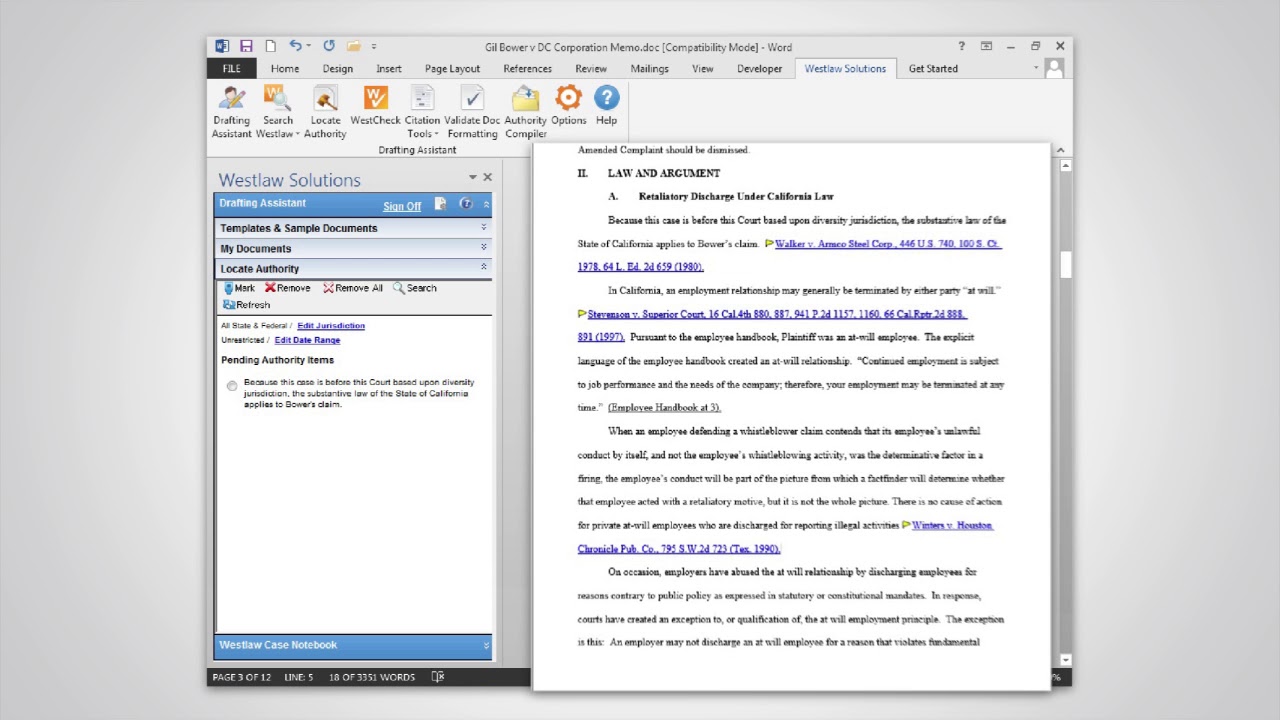This screenshot has height=720, width=1280.
Task: Switch to the Home ribbon tab
Action: pos(284,69)
